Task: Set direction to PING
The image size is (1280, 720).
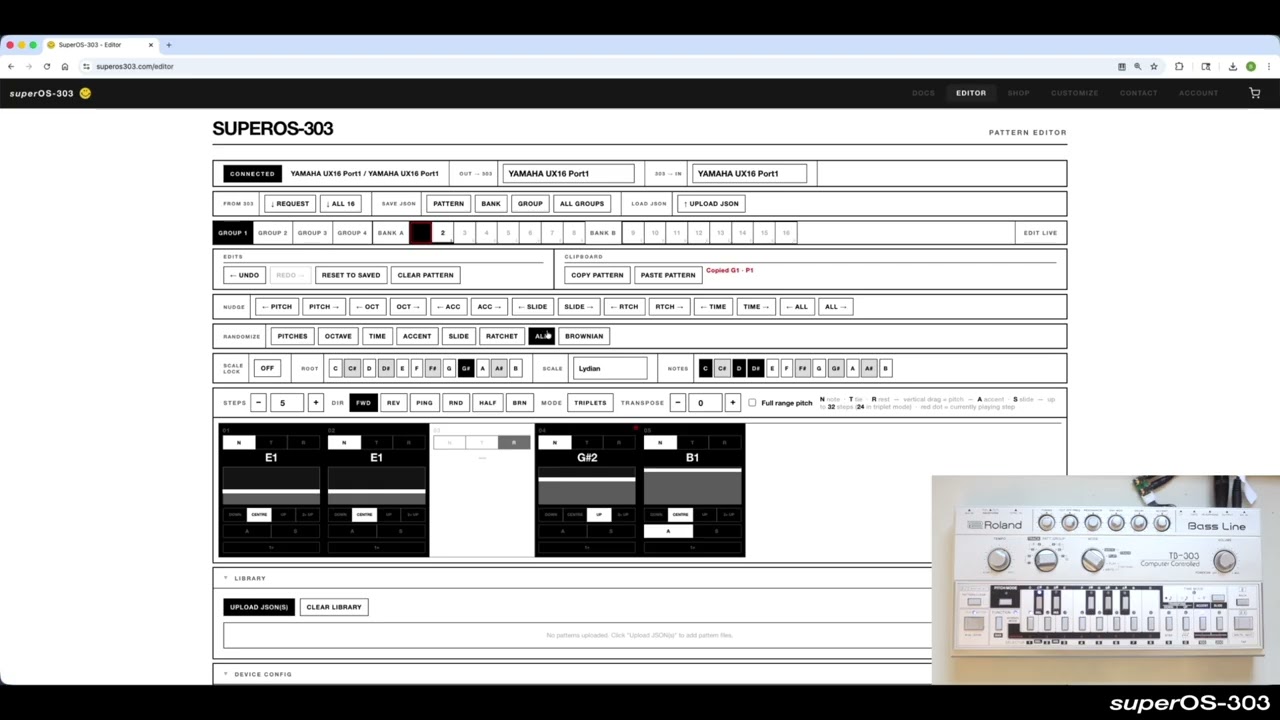Action: click(424, 403)
